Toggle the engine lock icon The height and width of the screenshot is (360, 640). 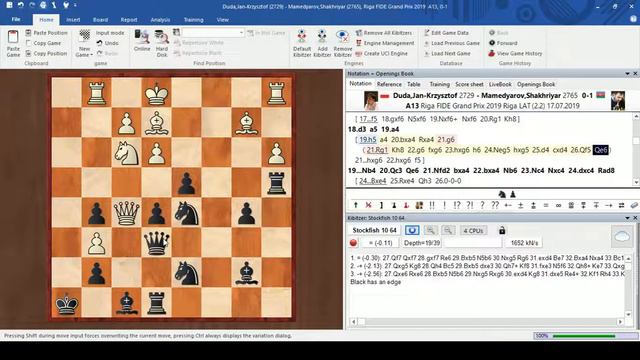click(502, 230)
